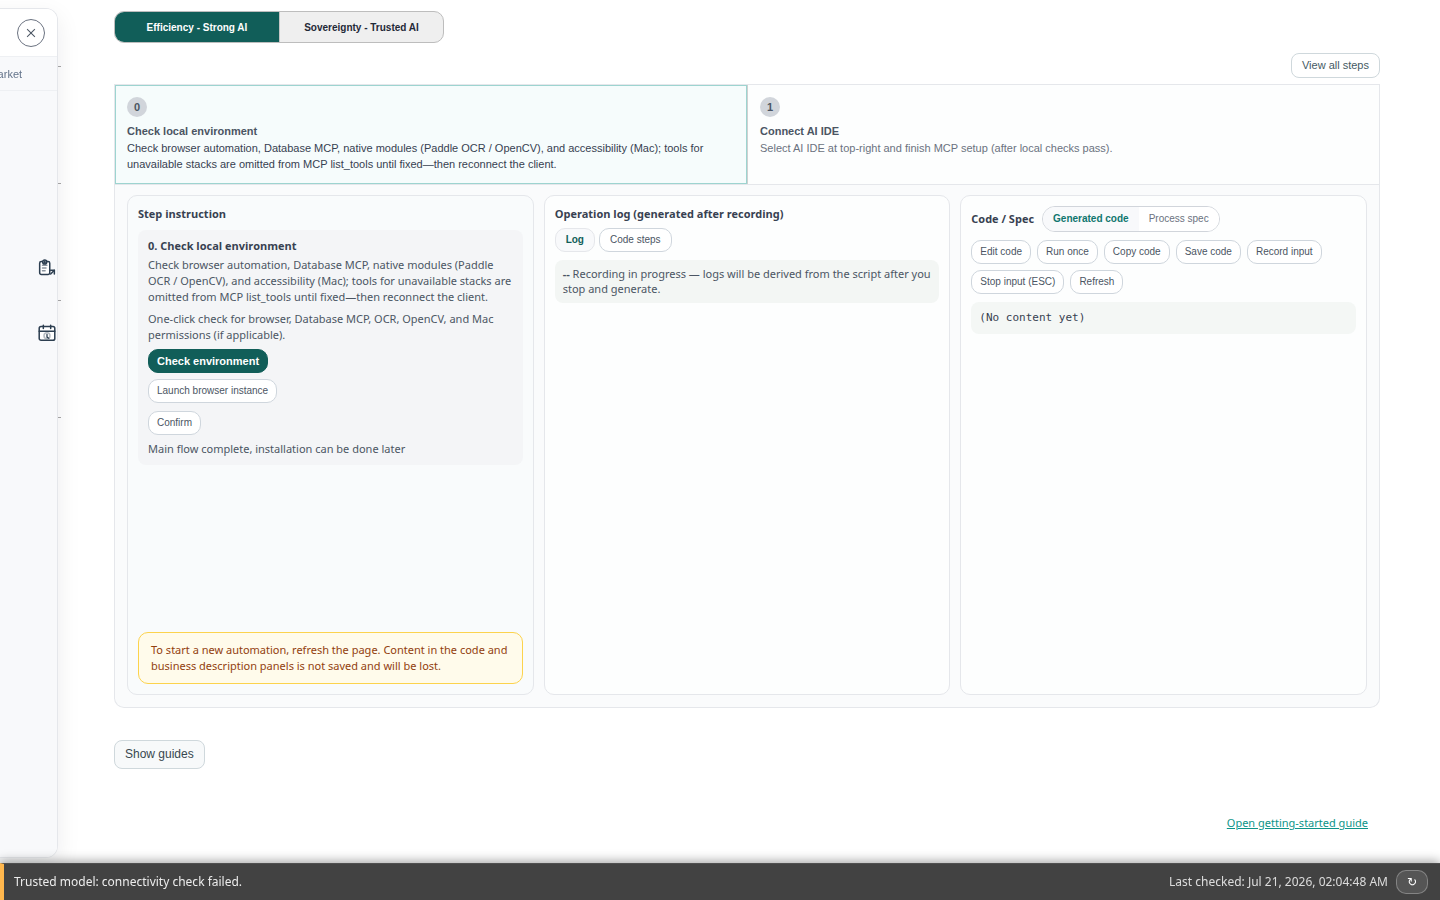This screenshot has width=1440, height=900.
Task: Click the '(No content yet)' code area
Action: [x=1163, y=318]
